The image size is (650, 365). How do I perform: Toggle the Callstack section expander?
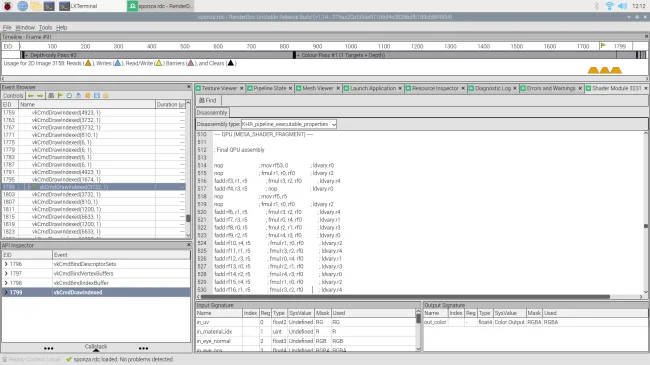click(96, 348)
